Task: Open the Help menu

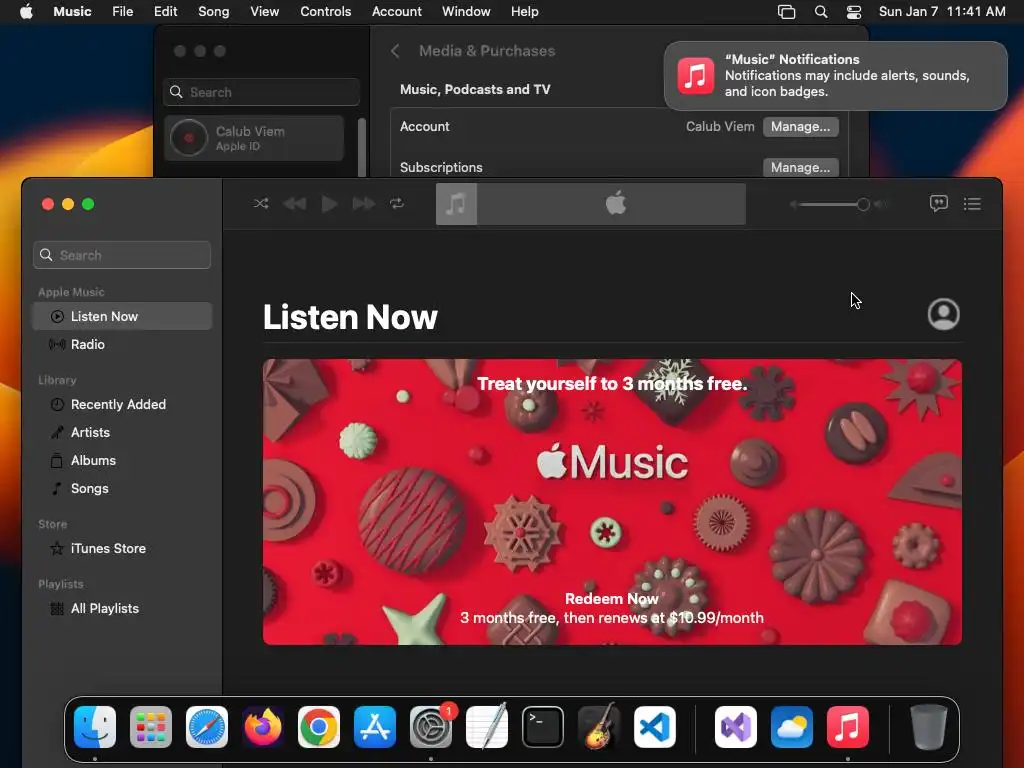Action: pos(524,11)
